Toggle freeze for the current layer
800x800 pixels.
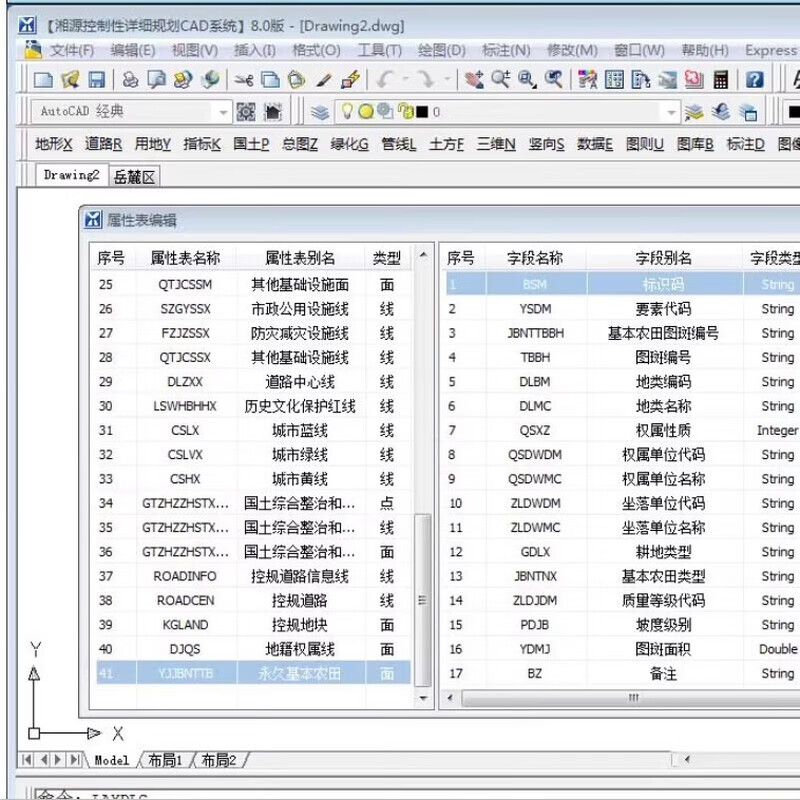click(x=367, y=113)
